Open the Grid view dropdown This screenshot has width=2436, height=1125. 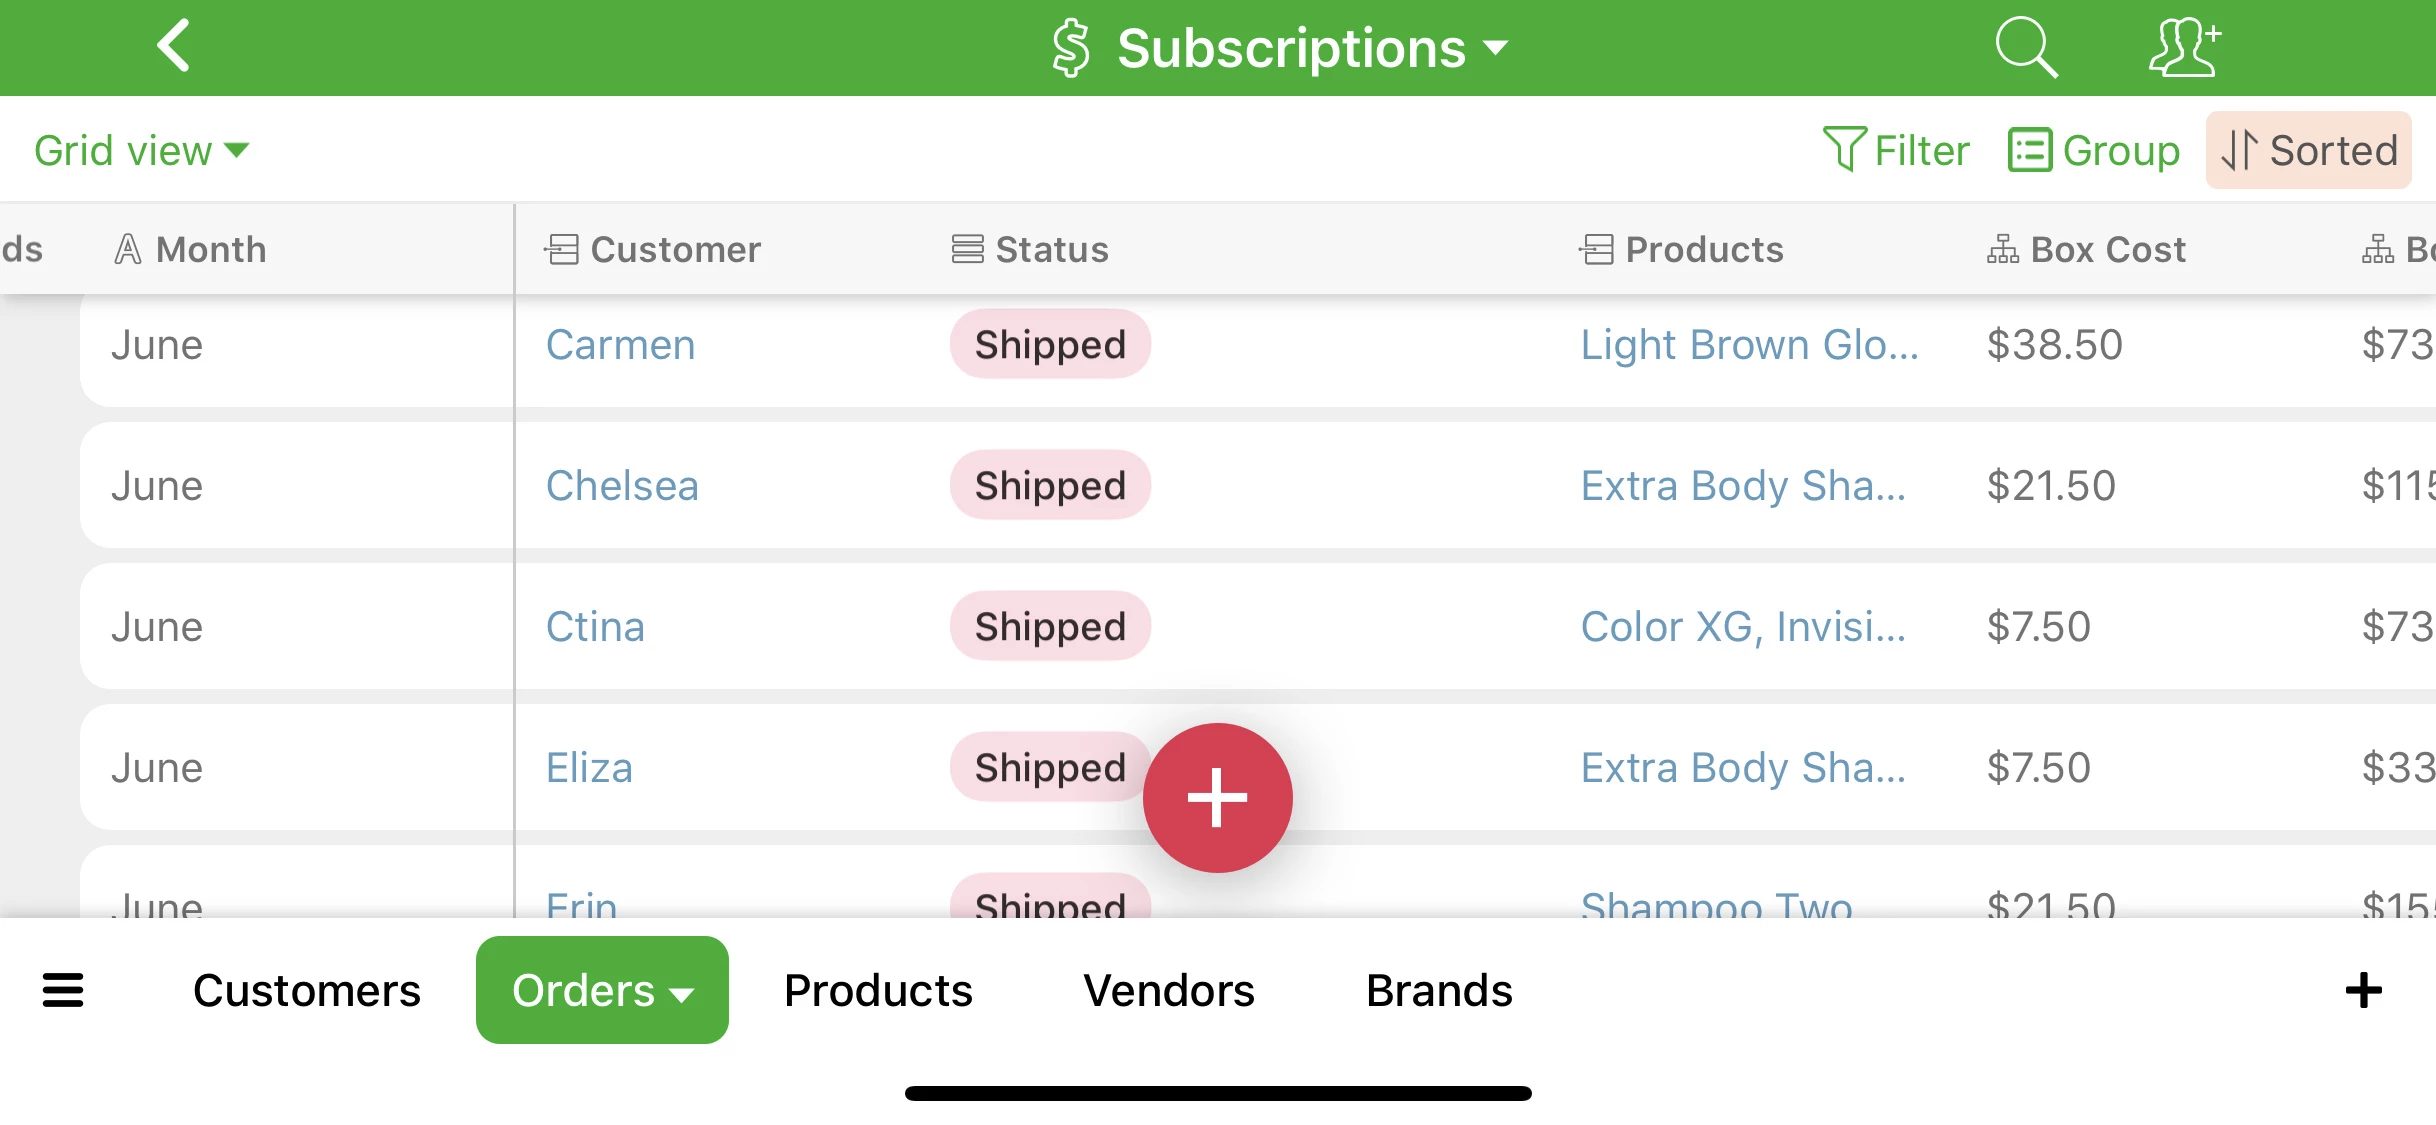(x=141, y=150)
